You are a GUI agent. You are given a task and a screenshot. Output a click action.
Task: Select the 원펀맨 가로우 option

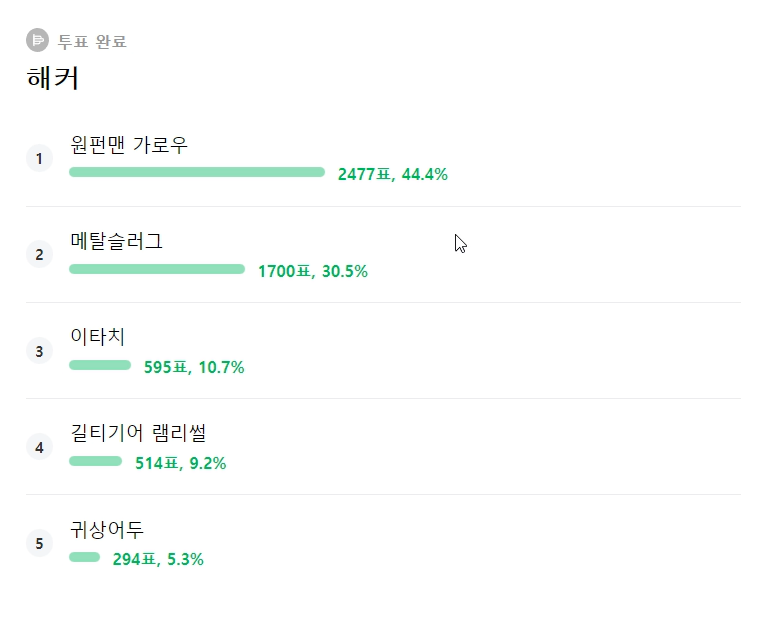pos(129,146)
